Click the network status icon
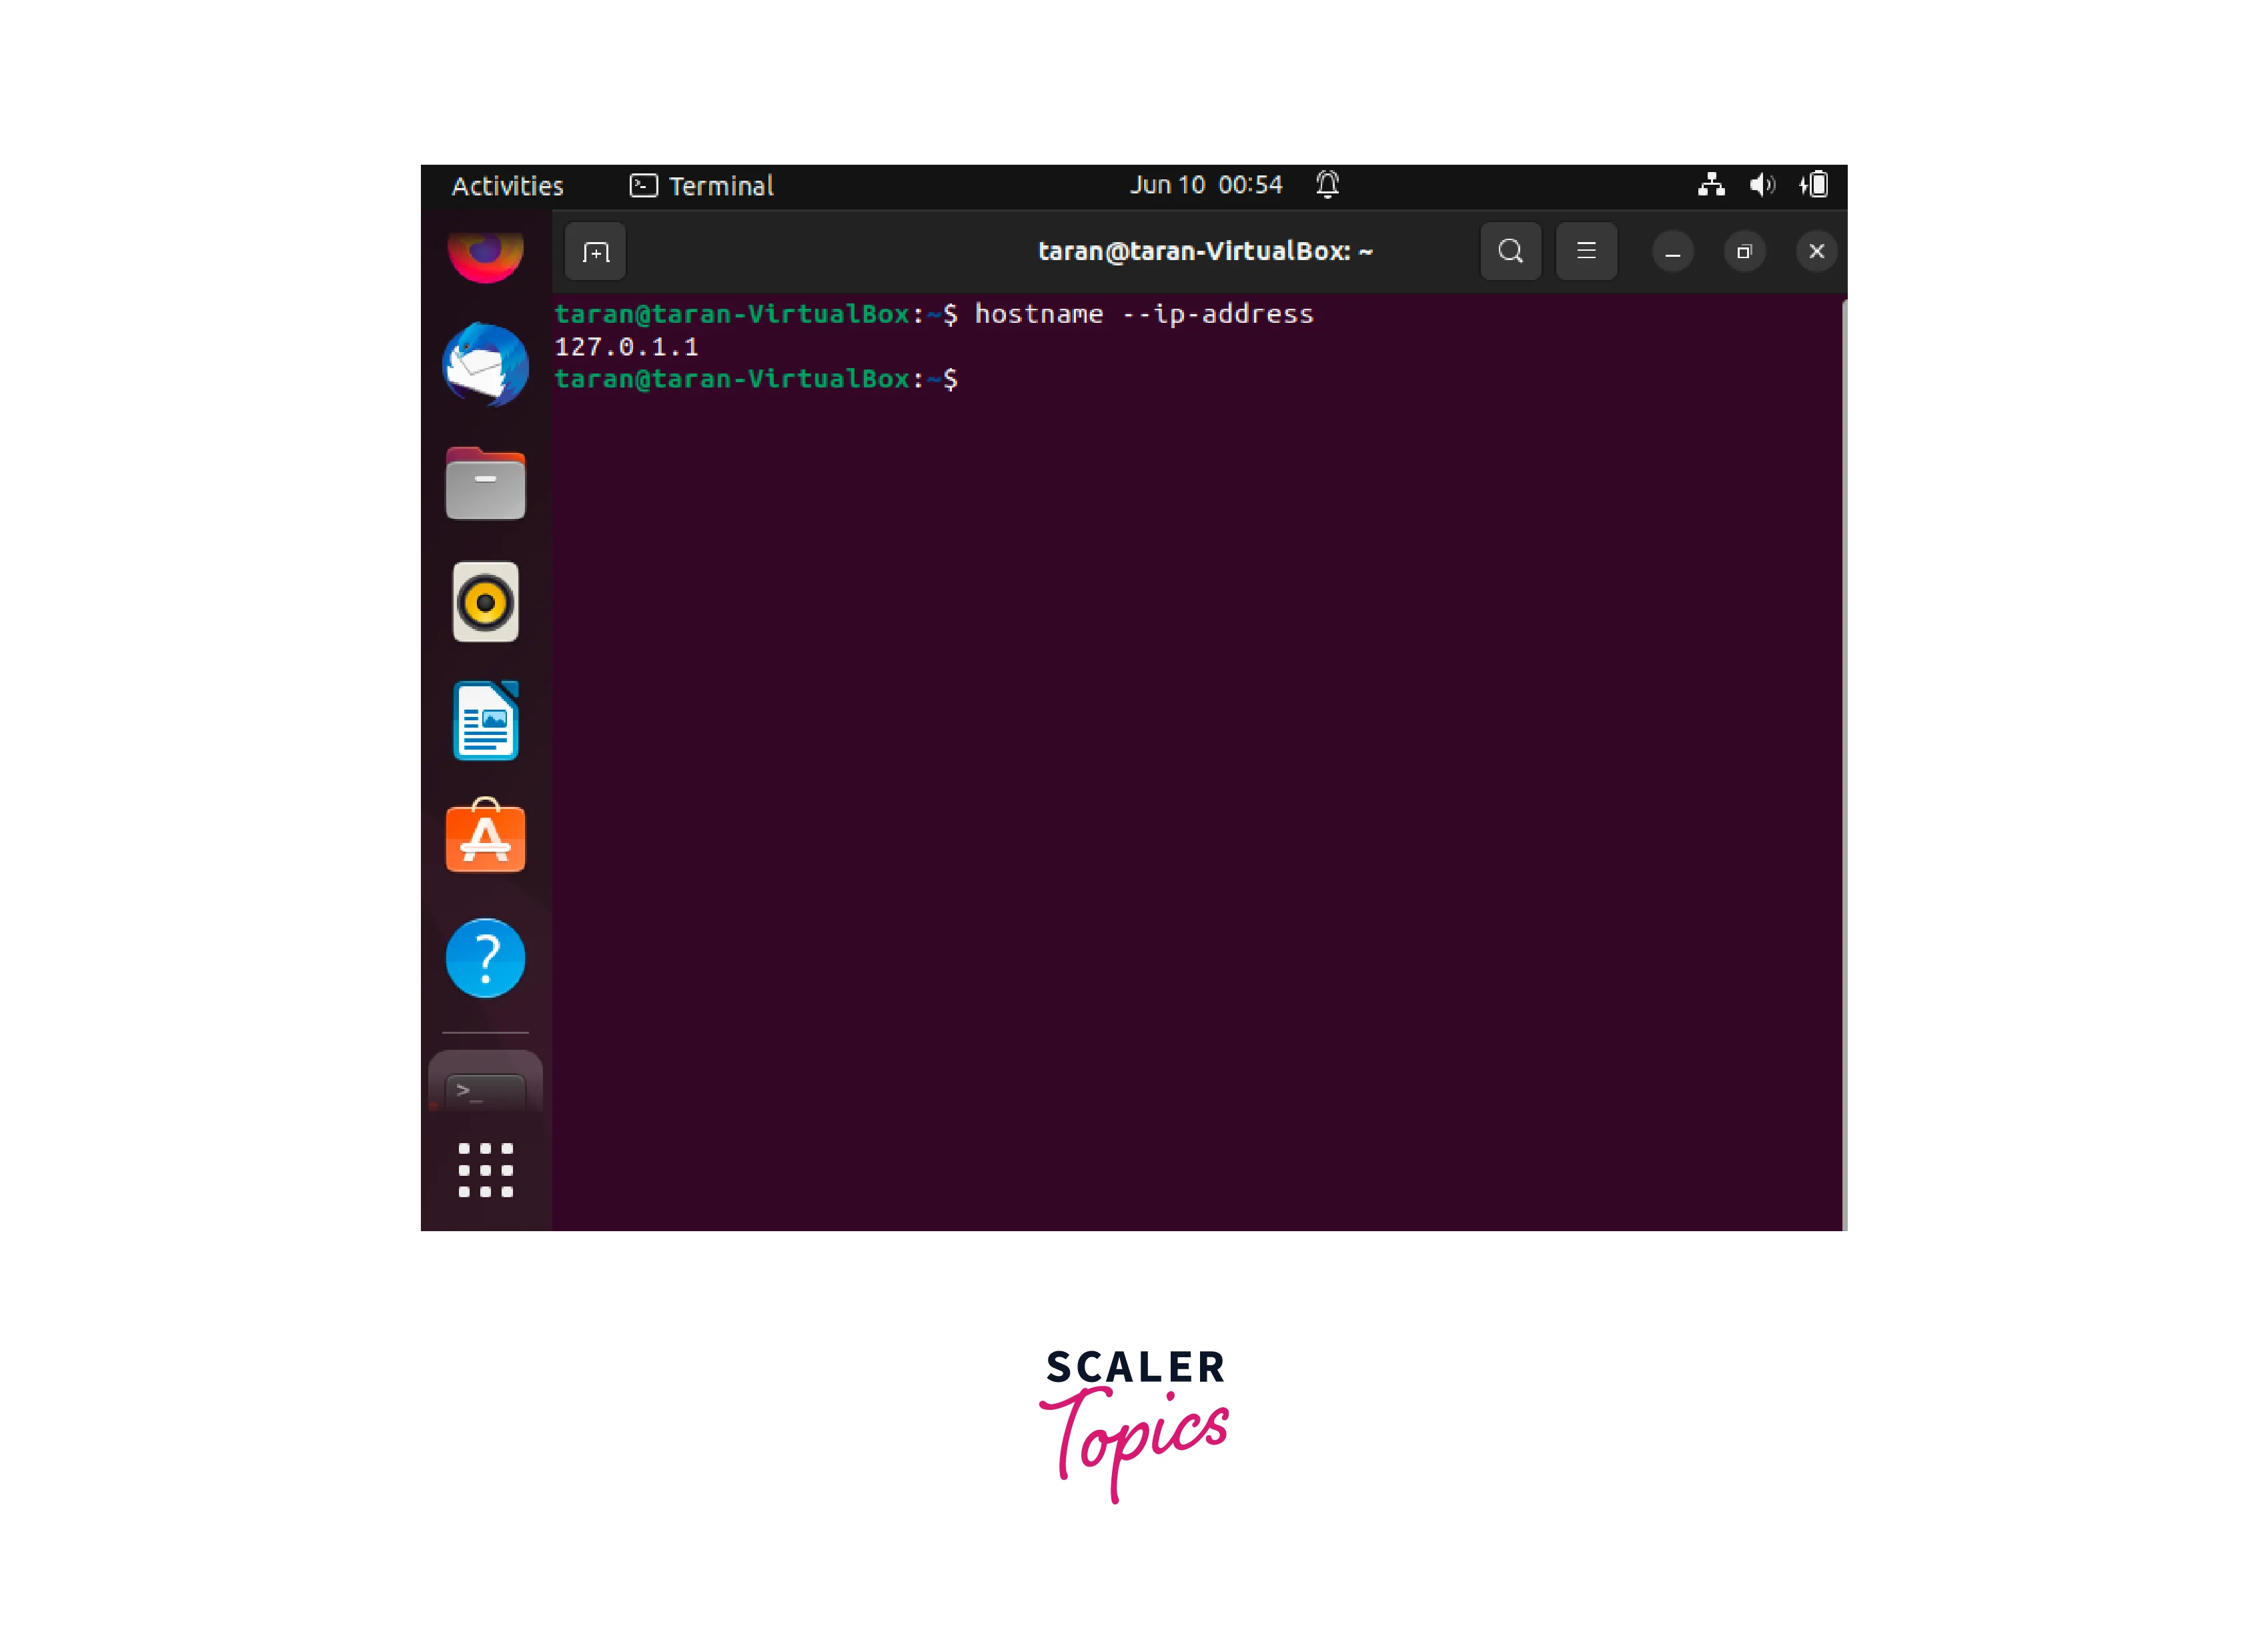 click(x=1711, y=185)
